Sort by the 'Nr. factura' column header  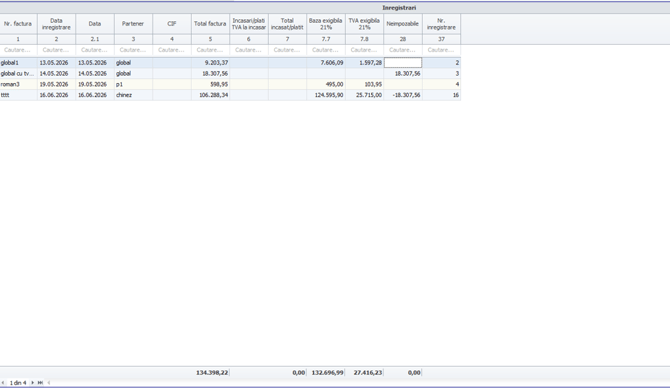pos(18,24)
